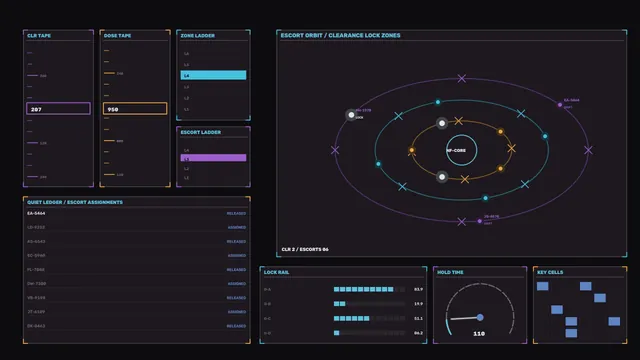Select the teal X marker at upper-right of middle orbit
The width and height of the screenshot is (640, 360).
point(521,113)
